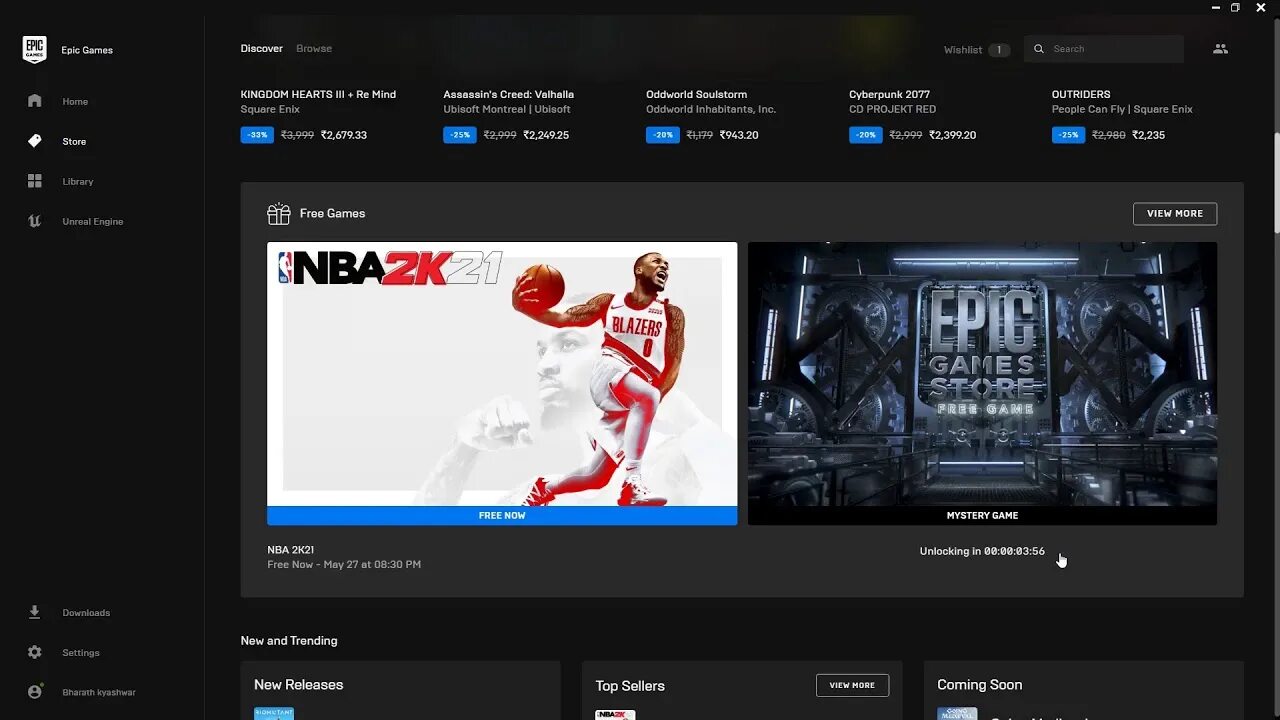Click the Free Games gift icon

click(x=278, y=213)
